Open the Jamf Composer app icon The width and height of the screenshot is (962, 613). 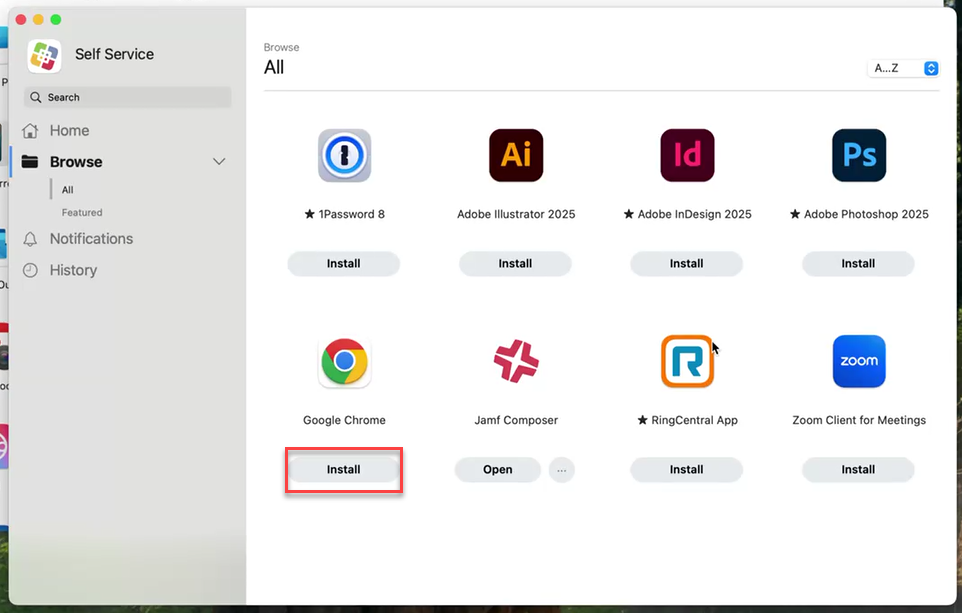pos(516,361)
